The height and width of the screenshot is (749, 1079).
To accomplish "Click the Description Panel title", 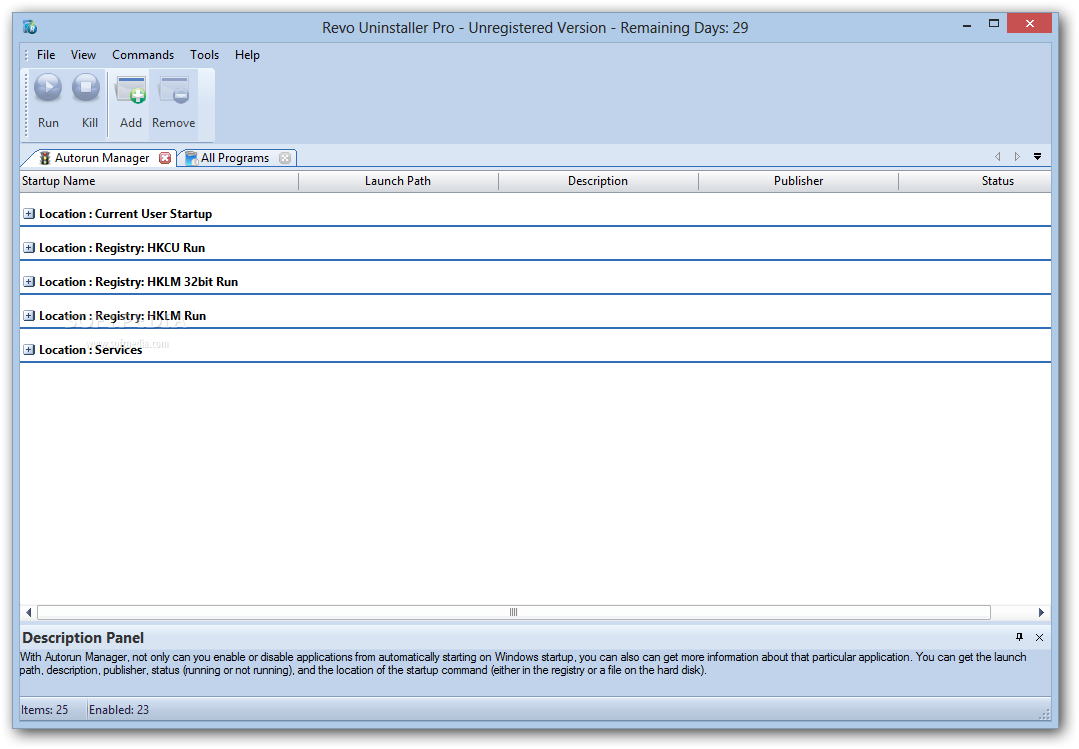I will [83, 637].
